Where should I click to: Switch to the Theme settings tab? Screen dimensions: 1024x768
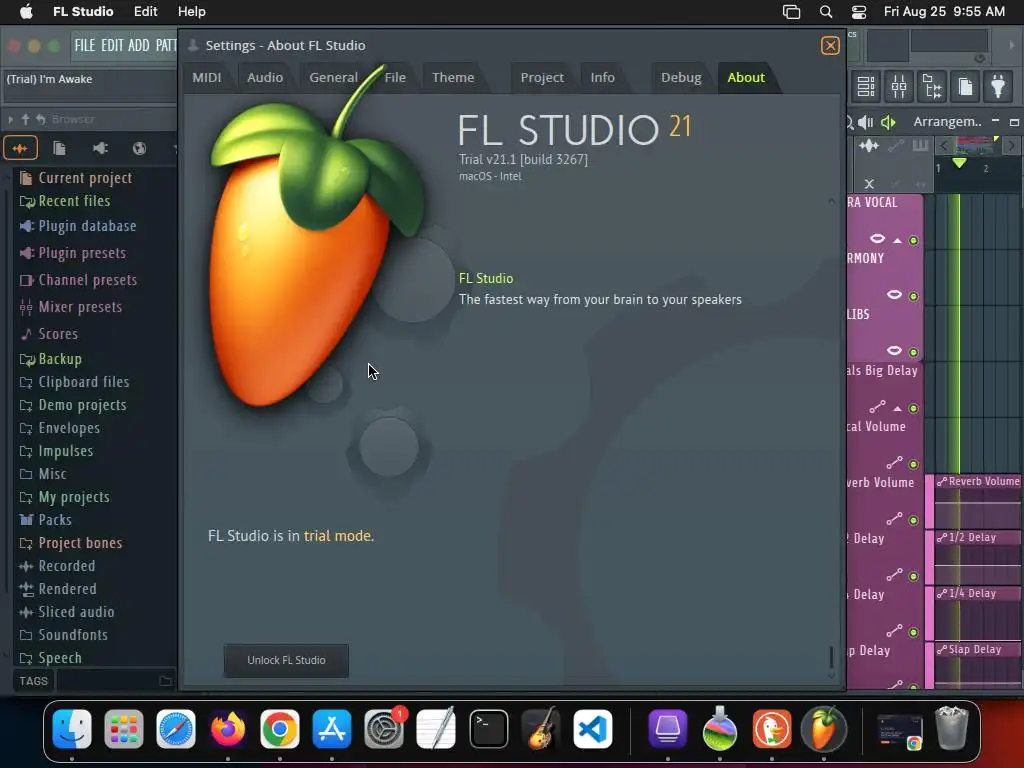tap(453, 78)
